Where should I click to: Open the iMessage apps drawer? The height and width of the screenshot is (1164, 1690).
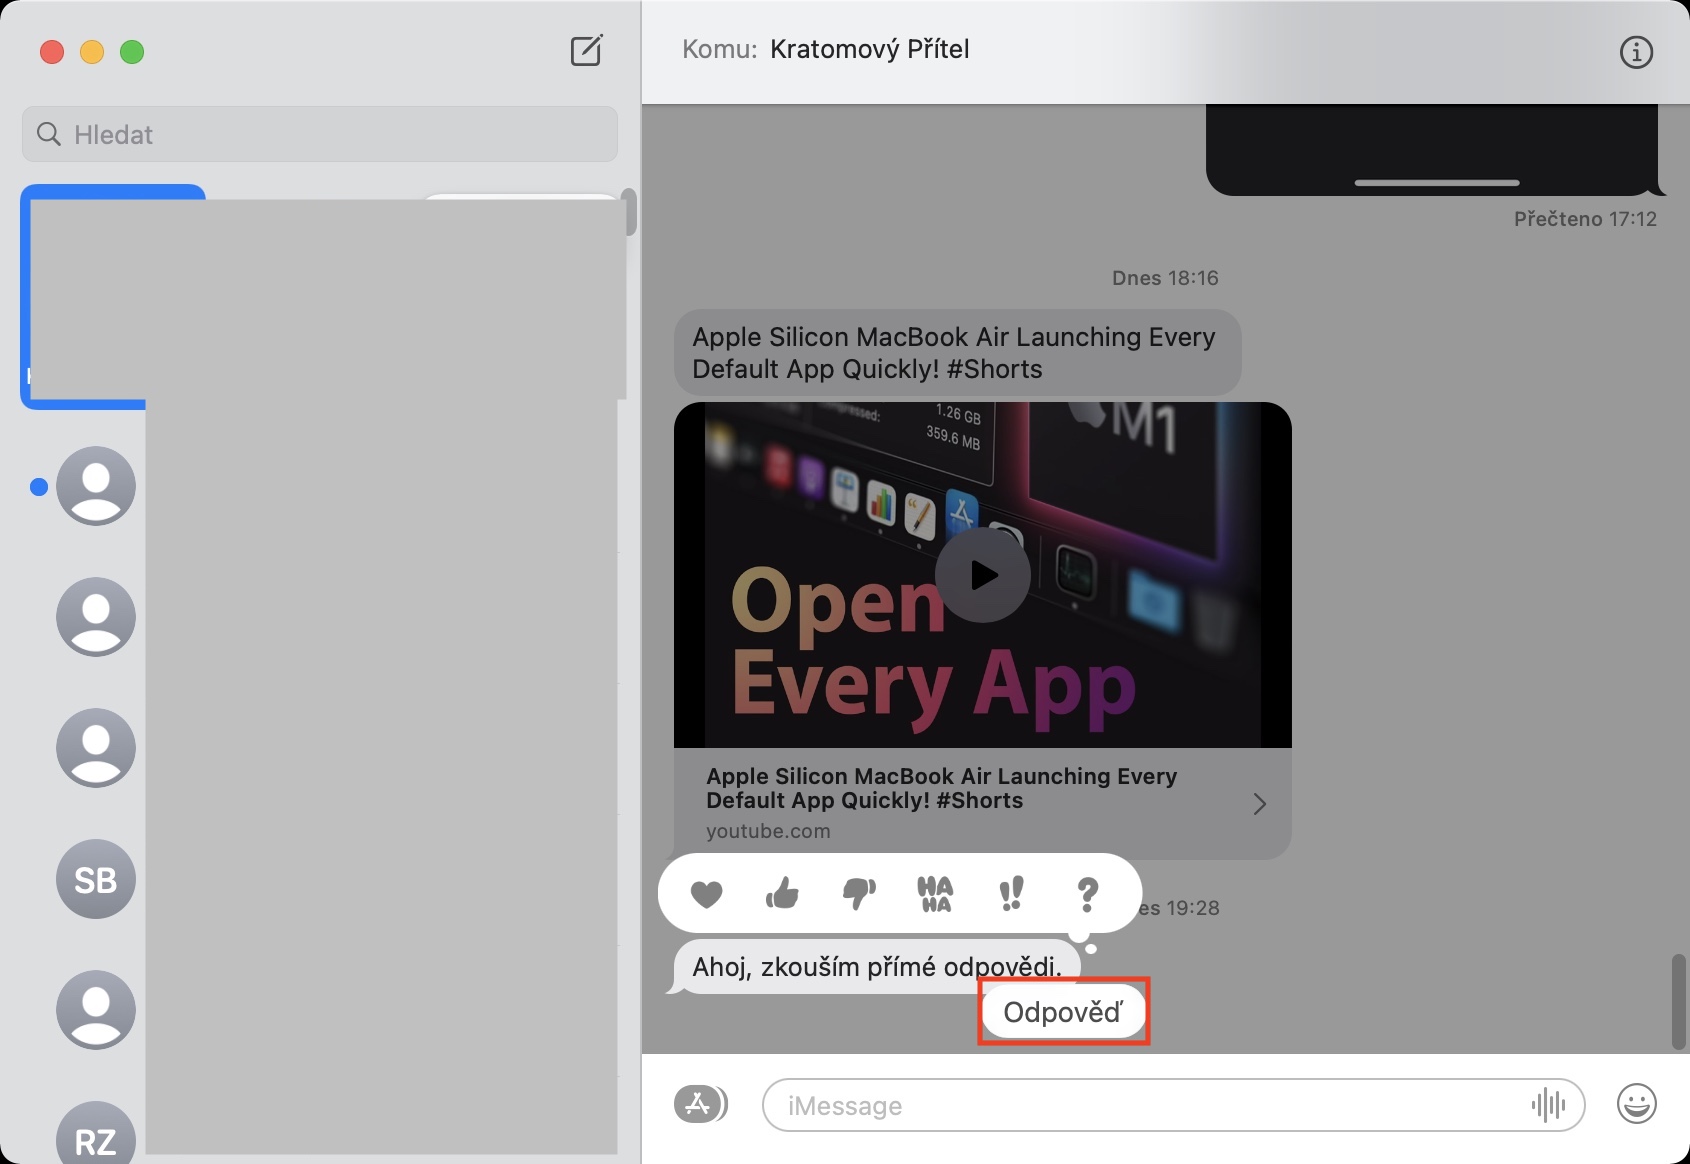coord(700,1105)
